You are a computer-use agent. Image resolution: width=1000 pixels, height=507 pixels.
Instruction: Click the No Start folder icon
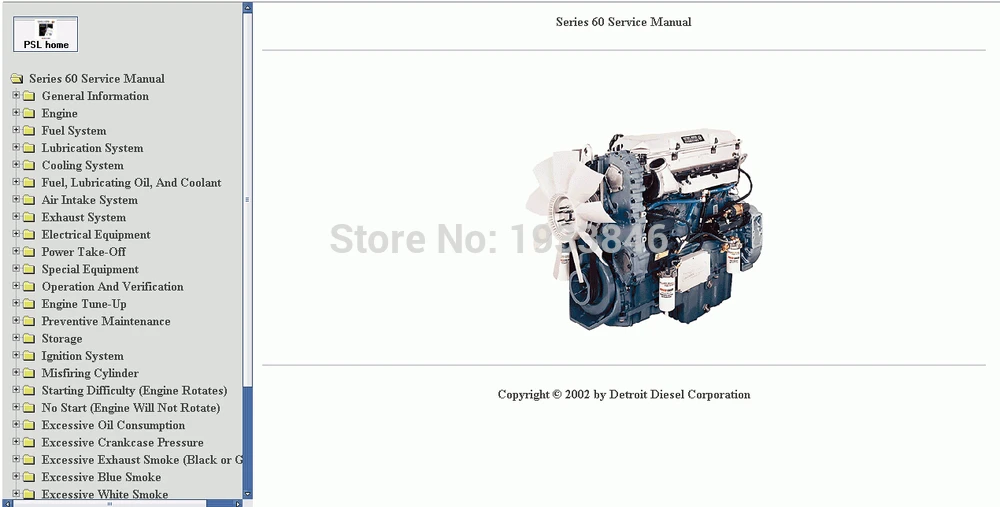click(x=29, y=408)
